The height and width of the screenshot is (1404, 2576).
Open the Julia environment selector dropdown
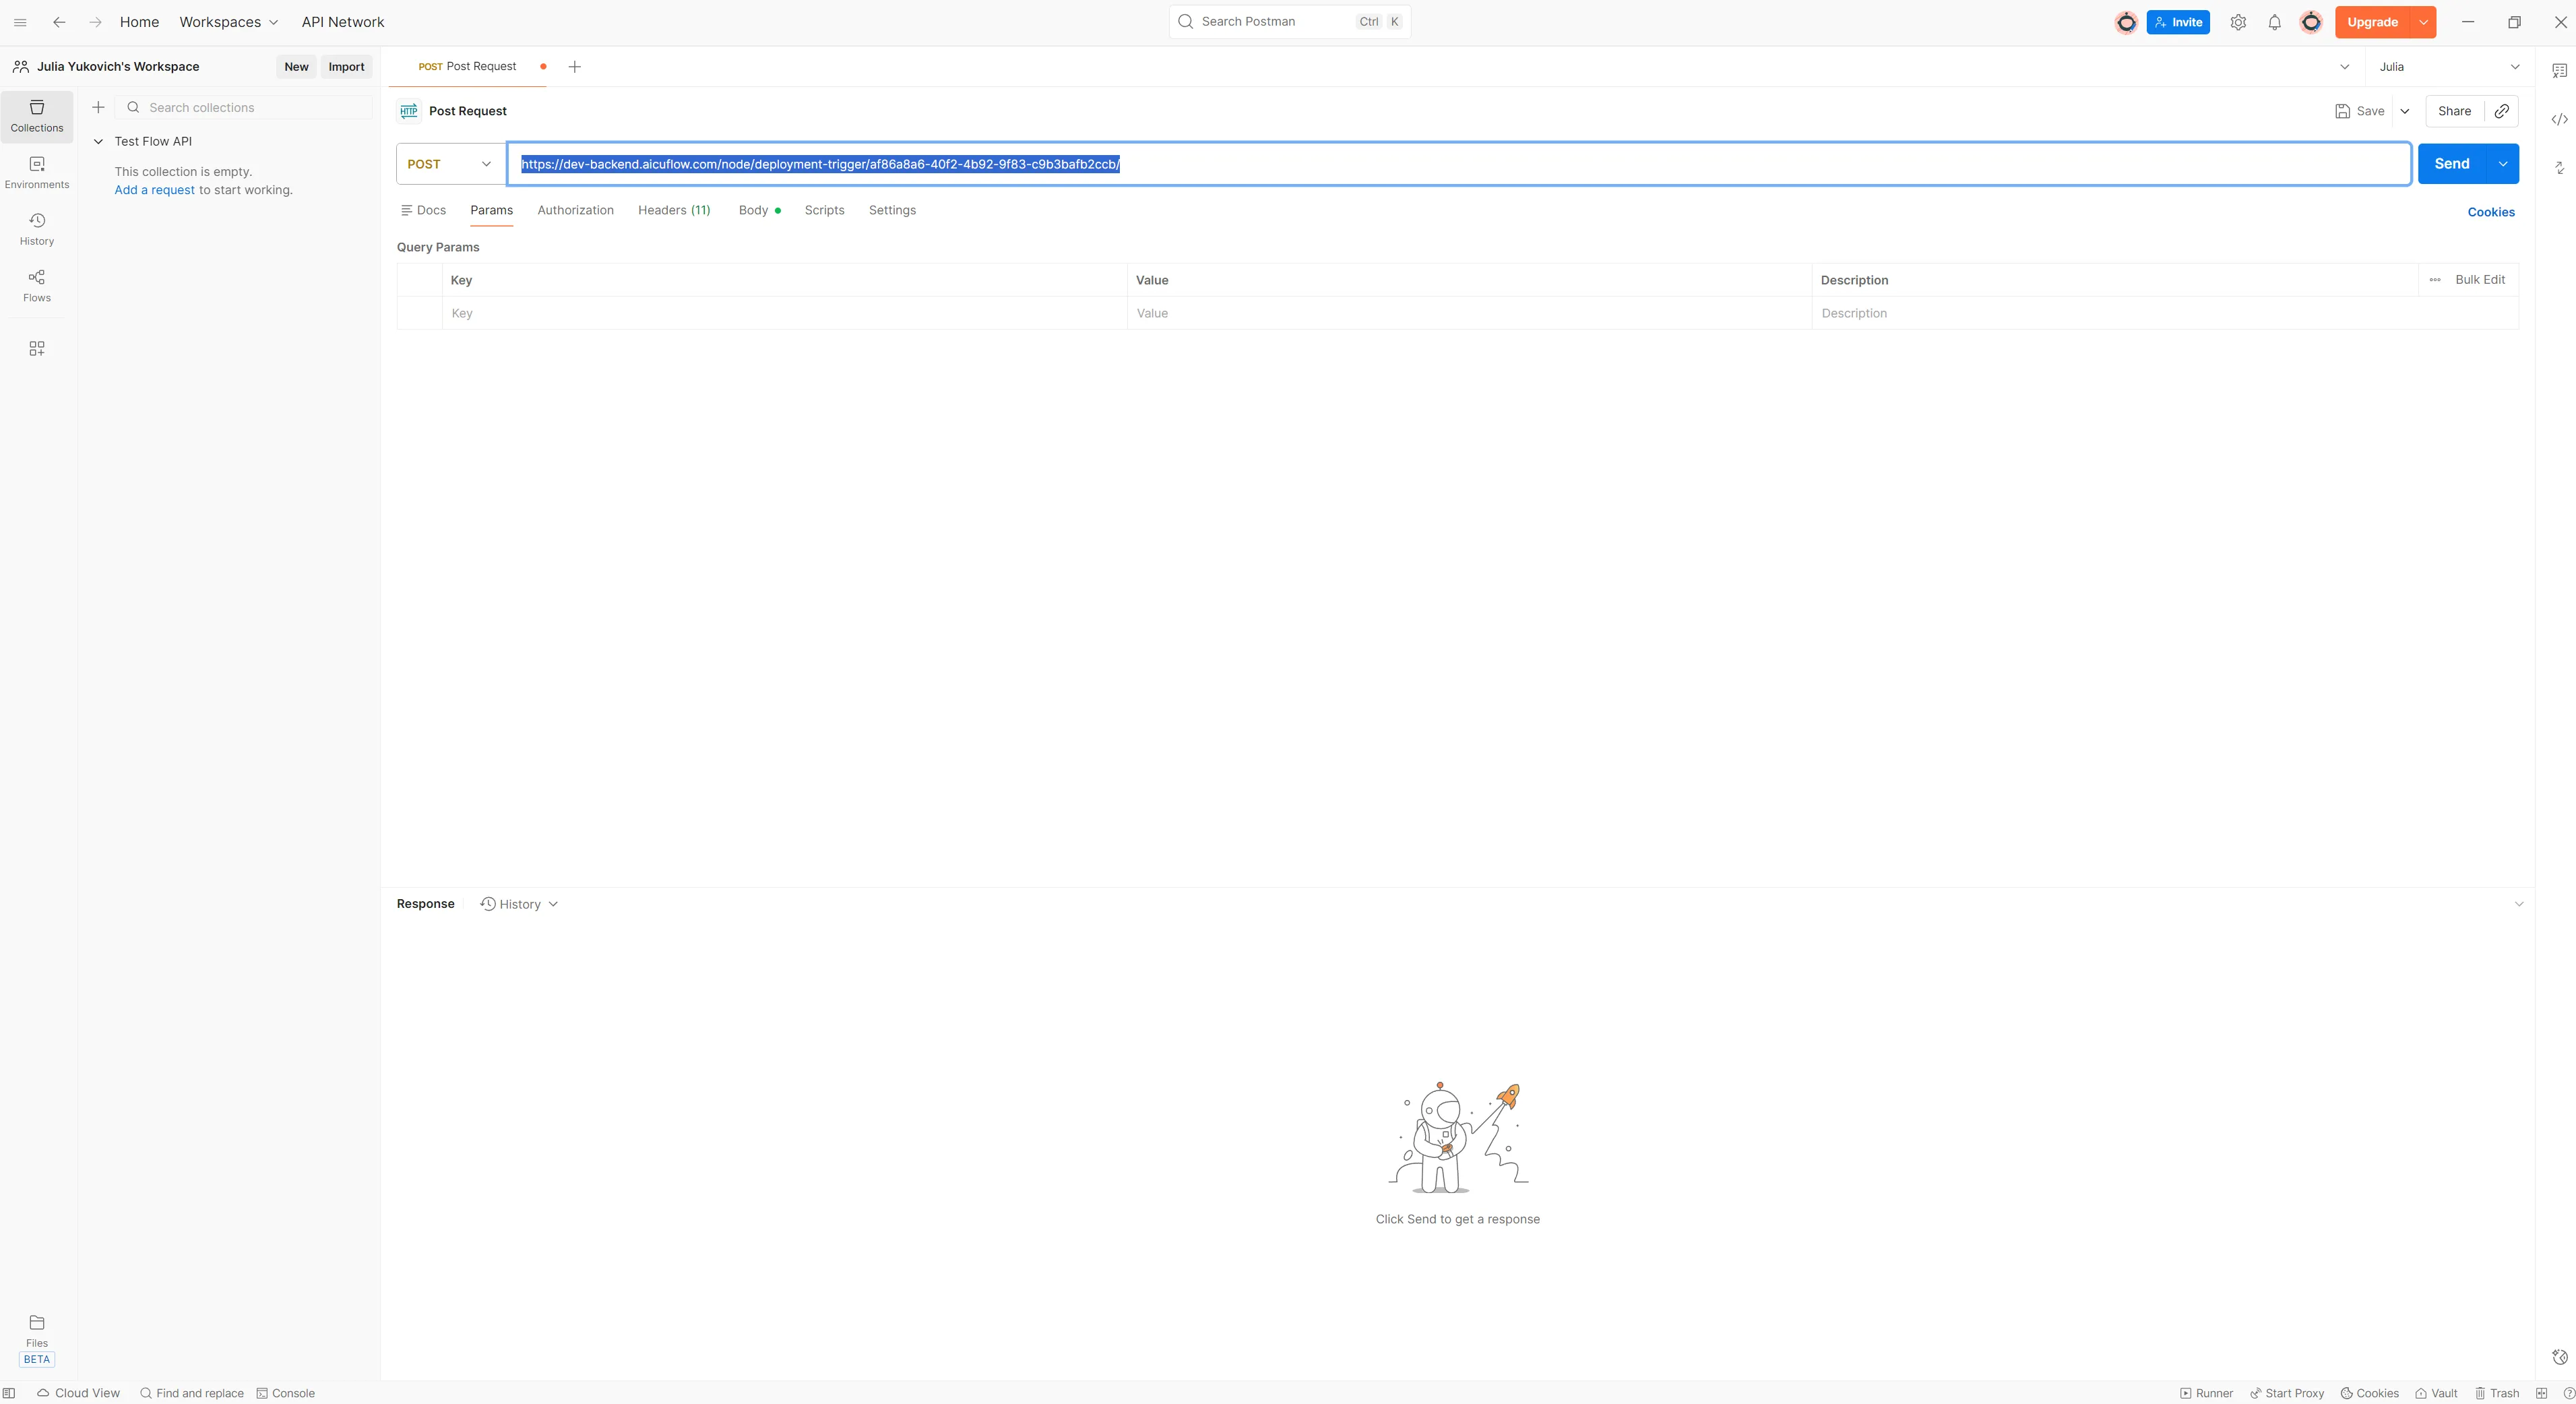tap(2449, 67)
